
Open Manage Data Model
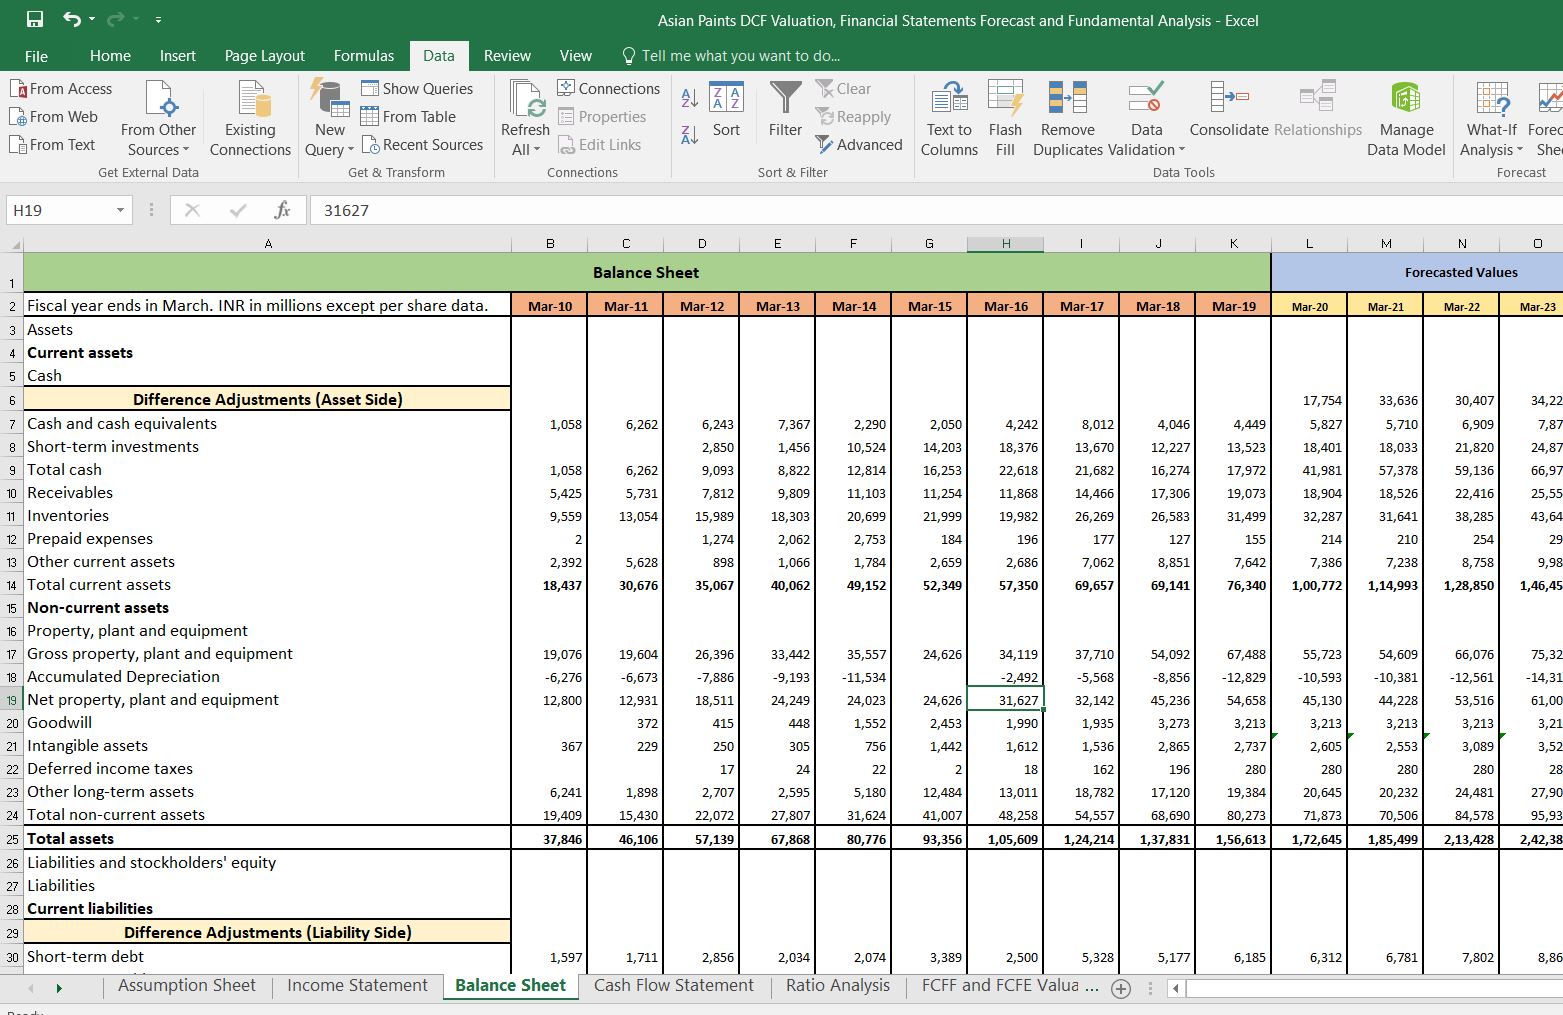coord(1406,118)
